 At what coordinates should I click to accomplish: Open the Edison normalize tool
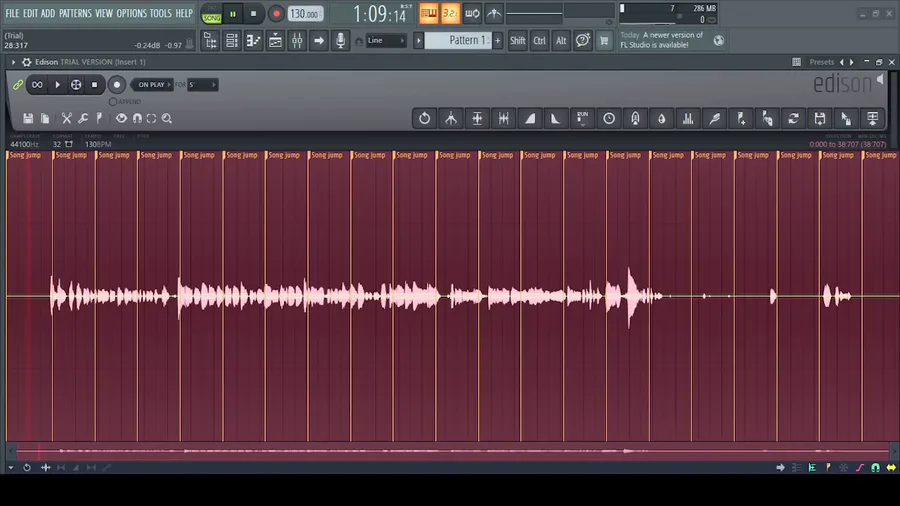(477, 118)
